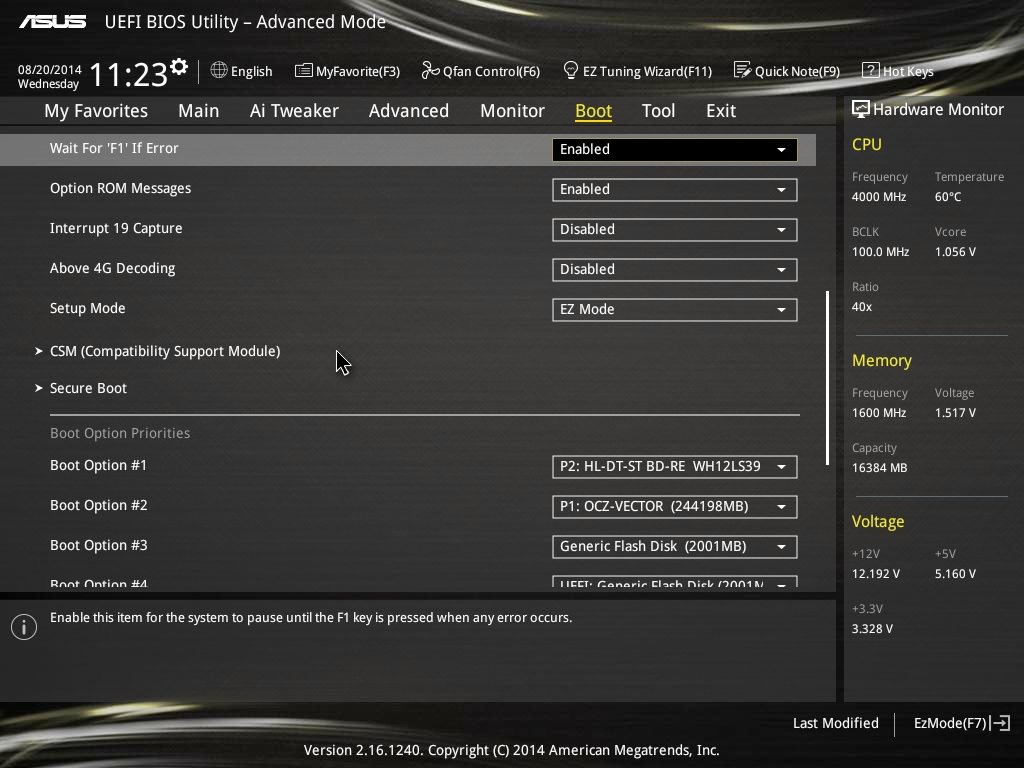
Task: Click the Vcore 1.056 V reading
Action: coord(955,251)
